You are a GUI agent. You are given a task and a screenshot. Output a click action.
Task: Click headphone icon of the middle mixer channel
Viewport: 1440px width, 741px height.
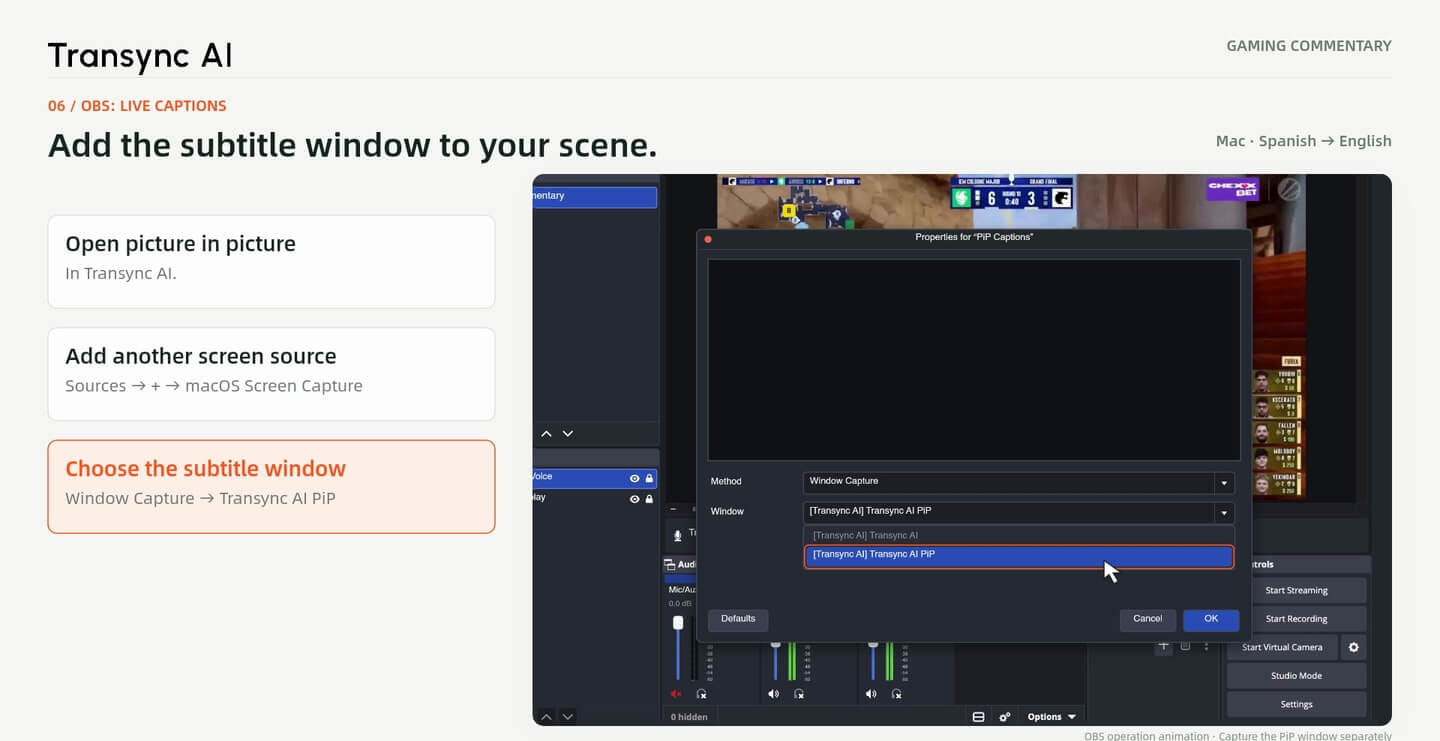coord(799,693)
